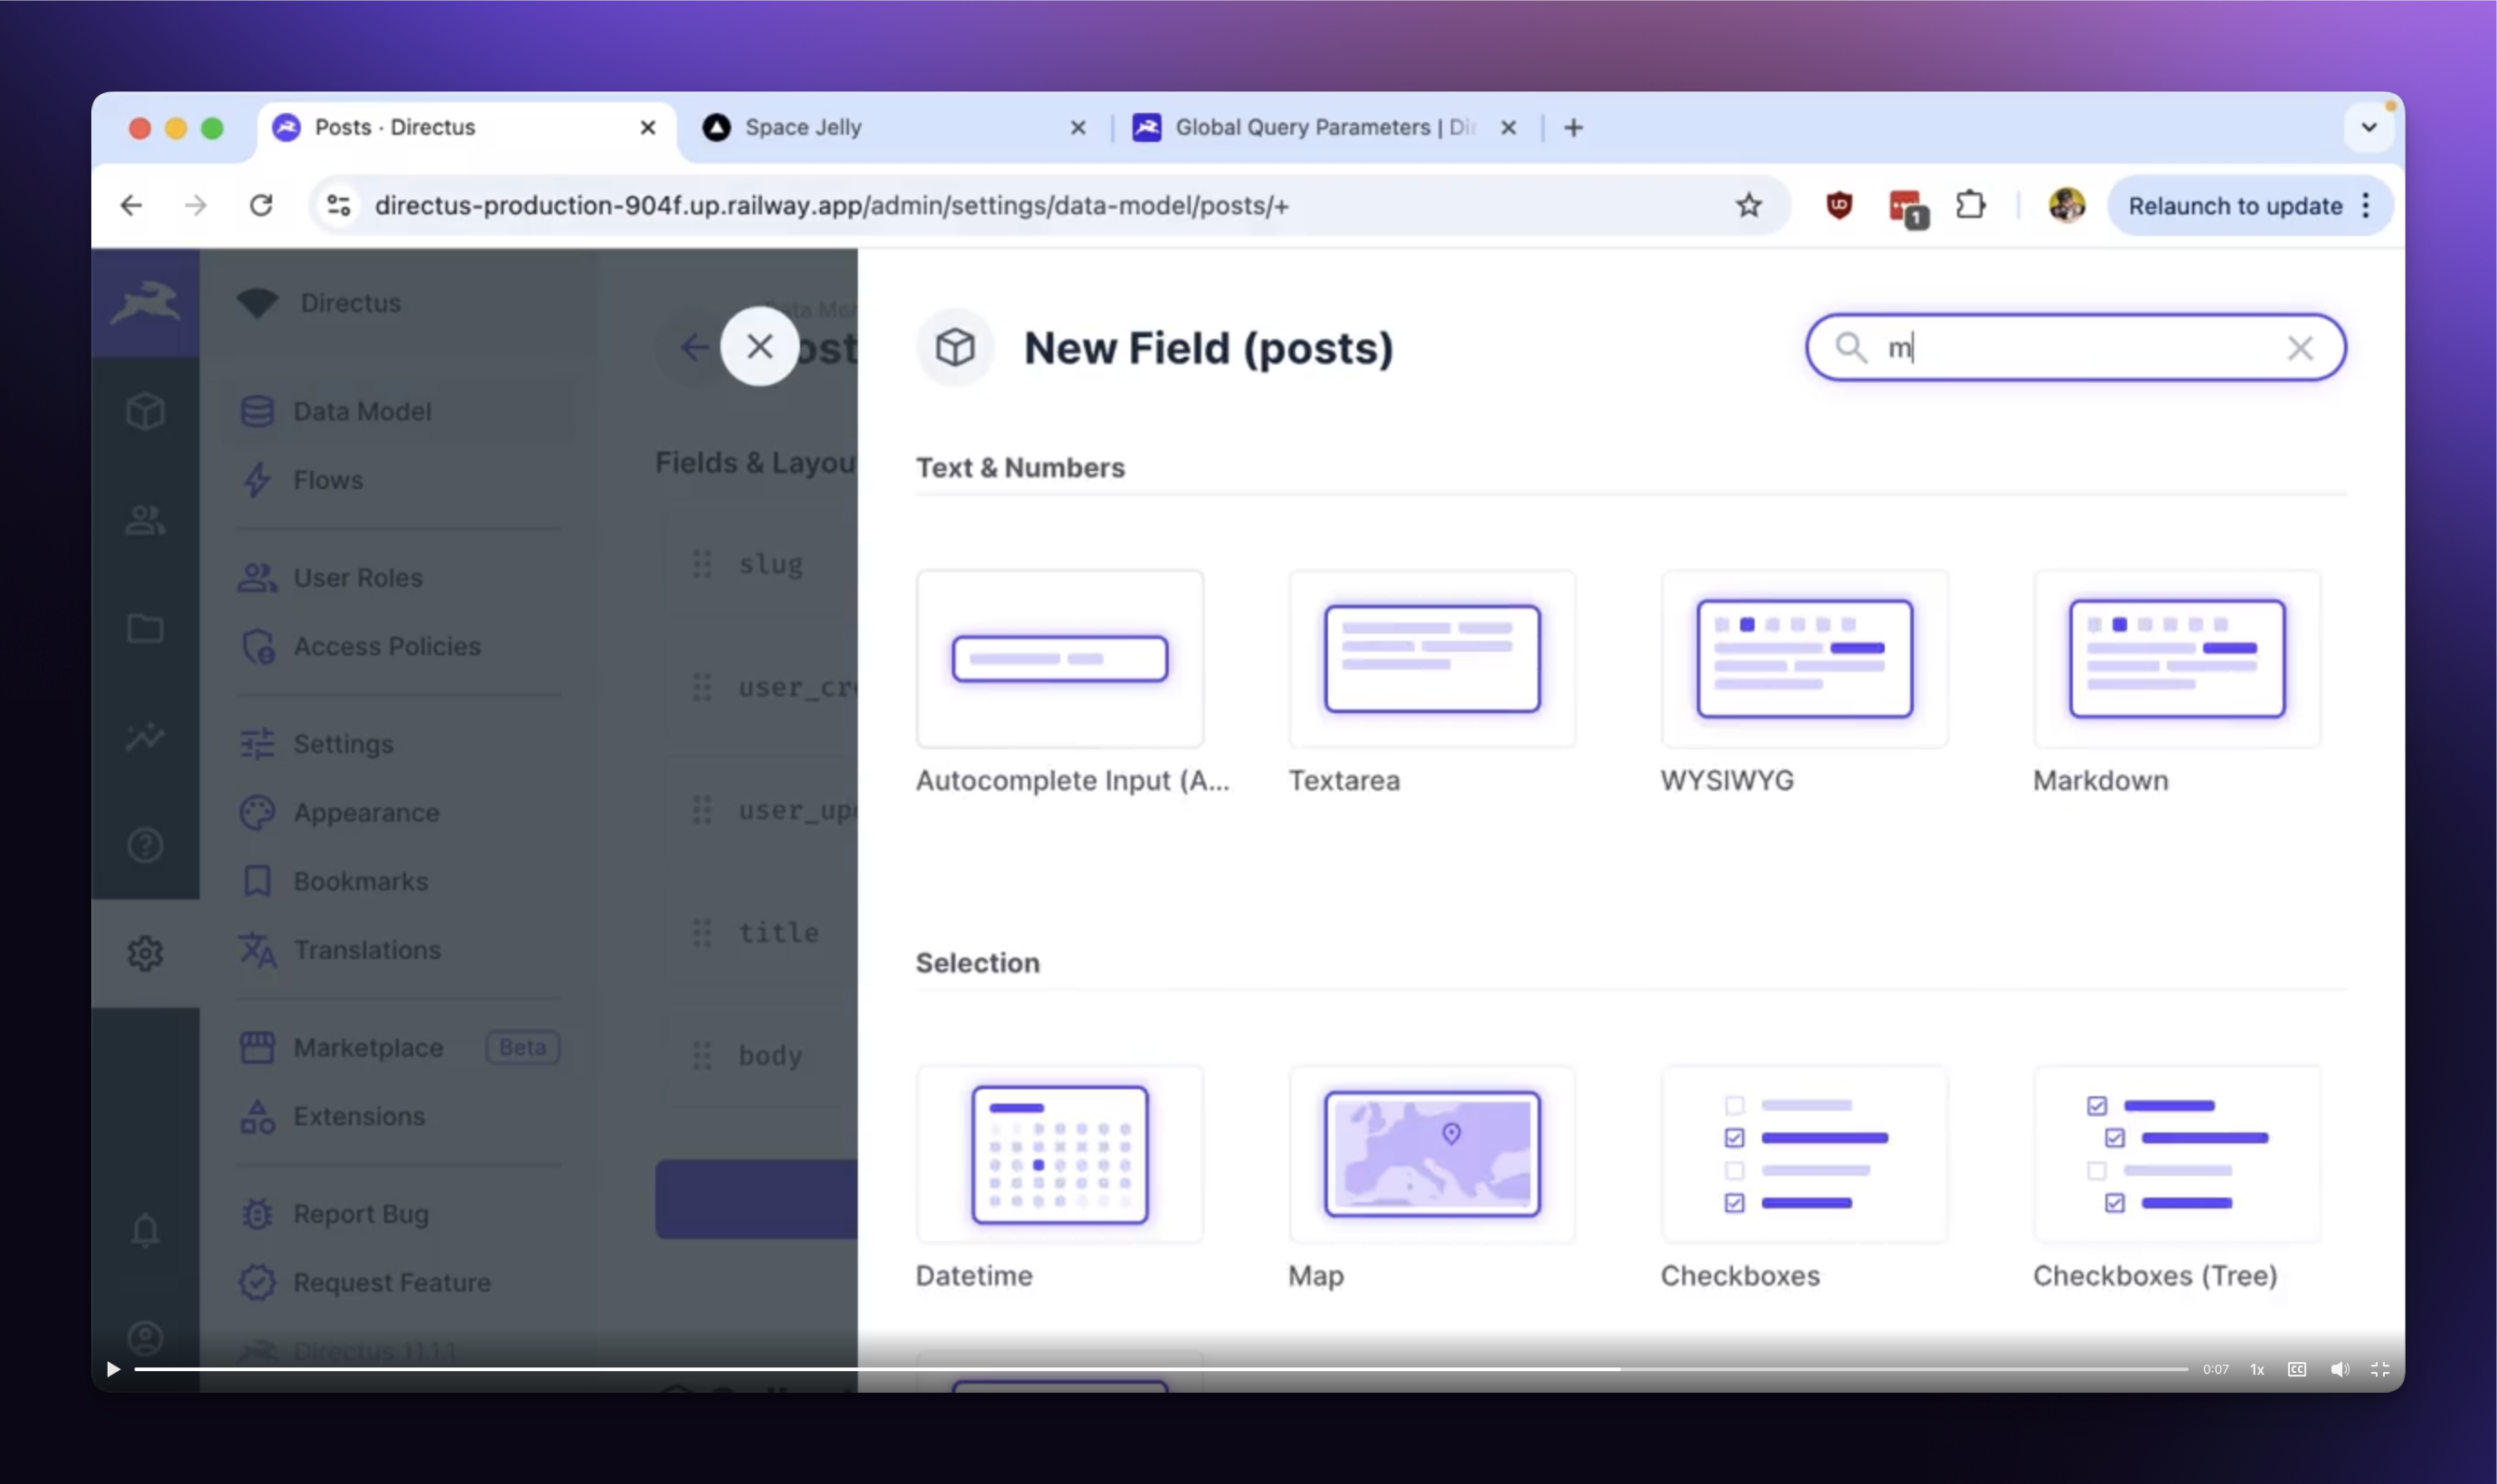Open the Extensions puzzle icon
The width and height of the screenshot is (2497, 1484).
tap(1970, 205)
